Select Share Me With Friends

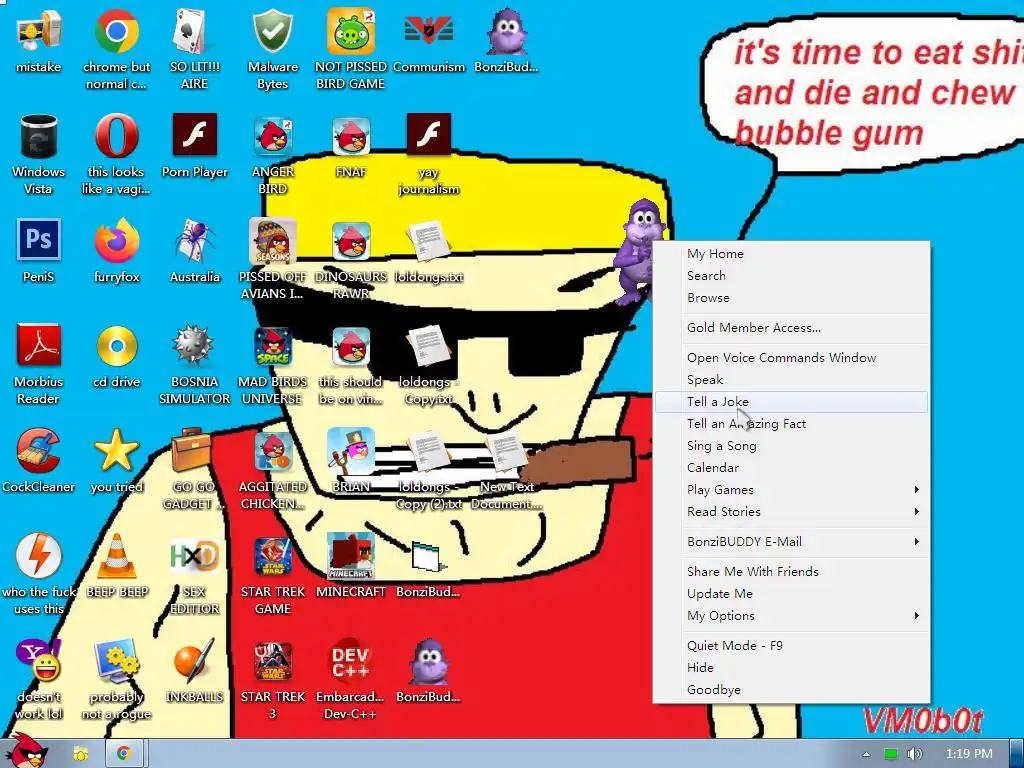[x=791, y=572]
